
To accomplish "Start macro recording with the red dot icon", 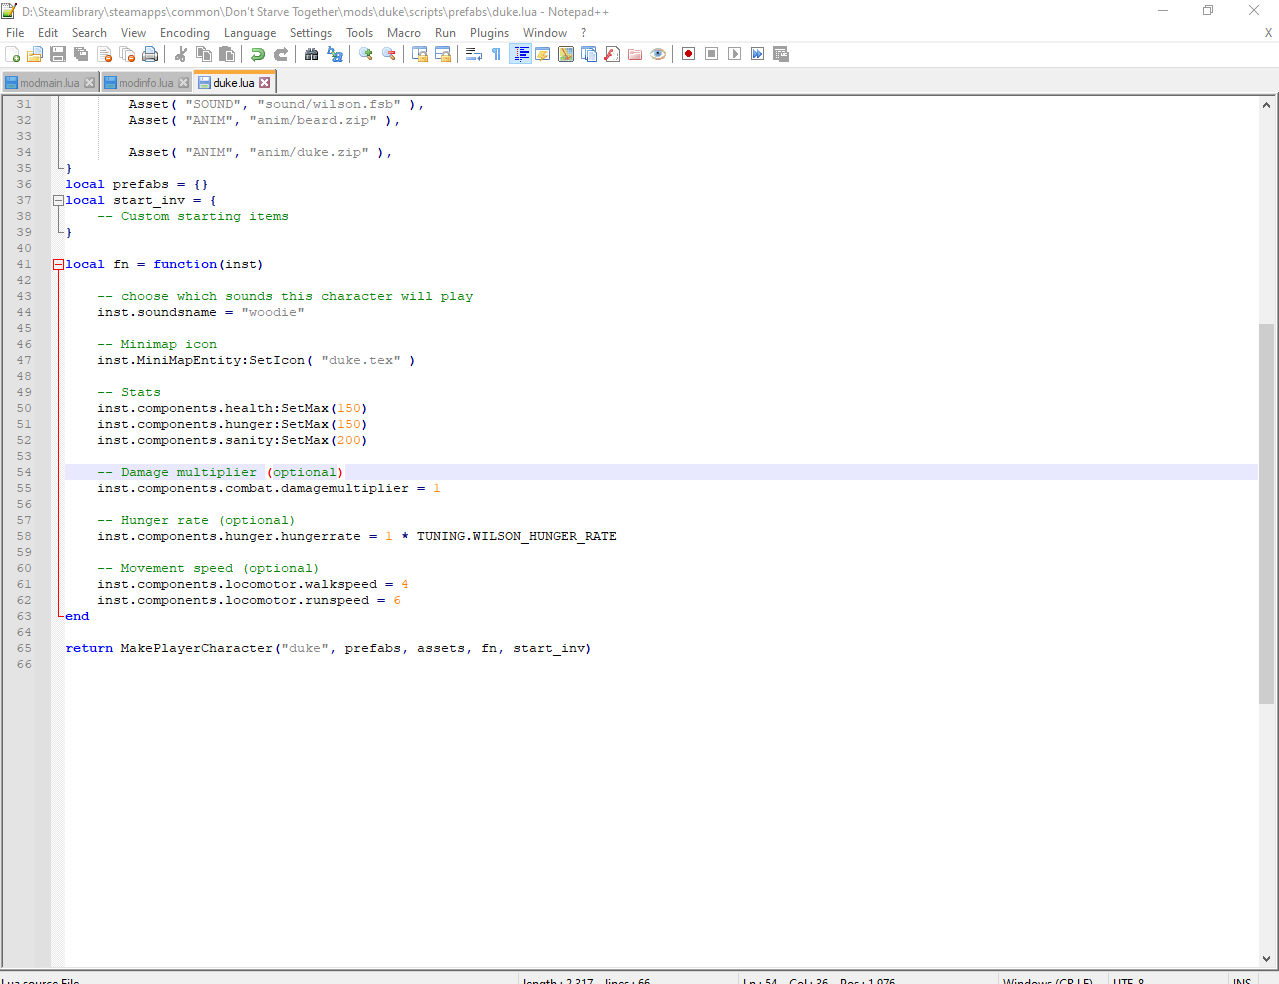I will coord(688,54).
